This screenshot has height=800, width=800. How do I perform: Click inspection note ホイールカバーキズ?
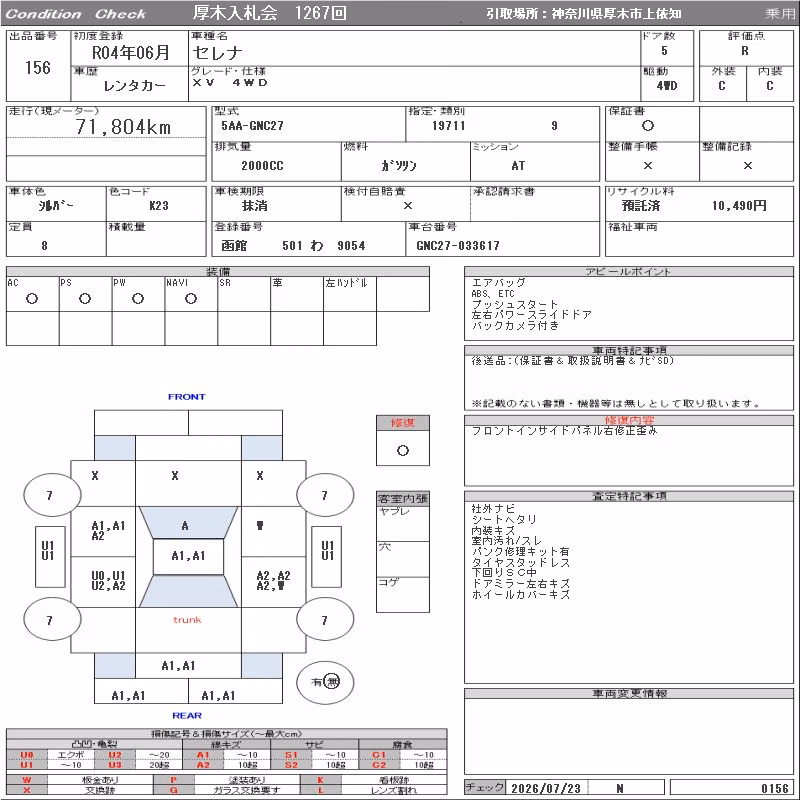[520, 594]
